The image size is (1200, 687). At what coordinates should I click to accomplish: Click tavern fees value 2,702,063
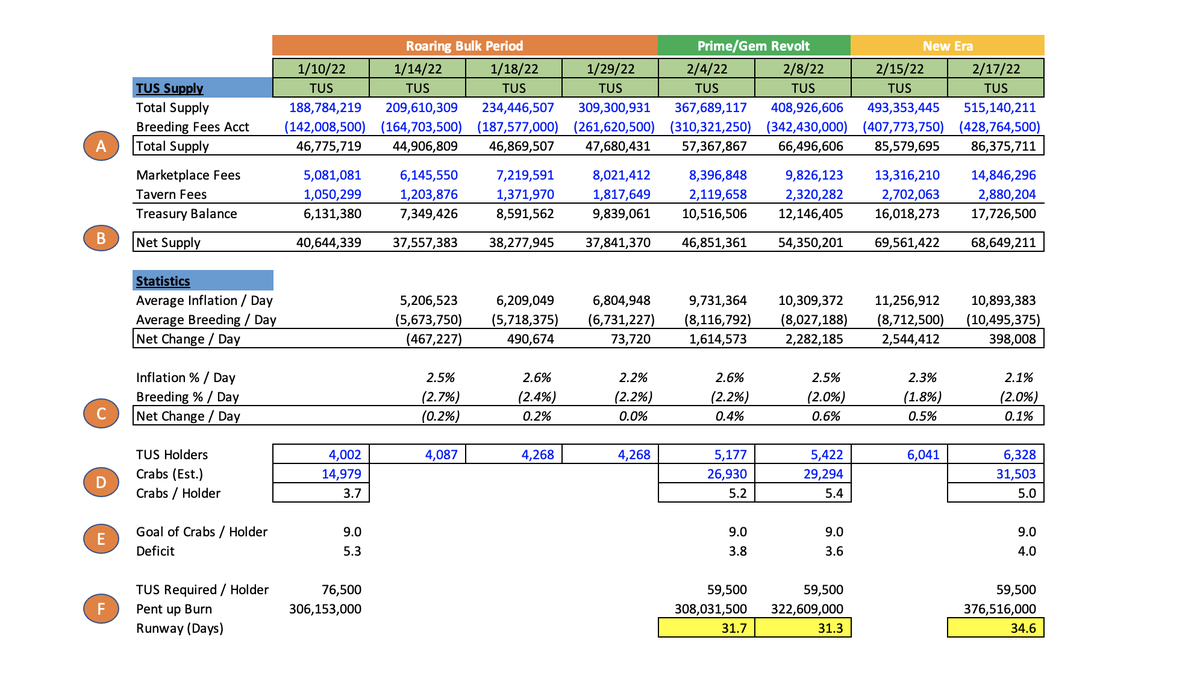[x=911, y=194]
